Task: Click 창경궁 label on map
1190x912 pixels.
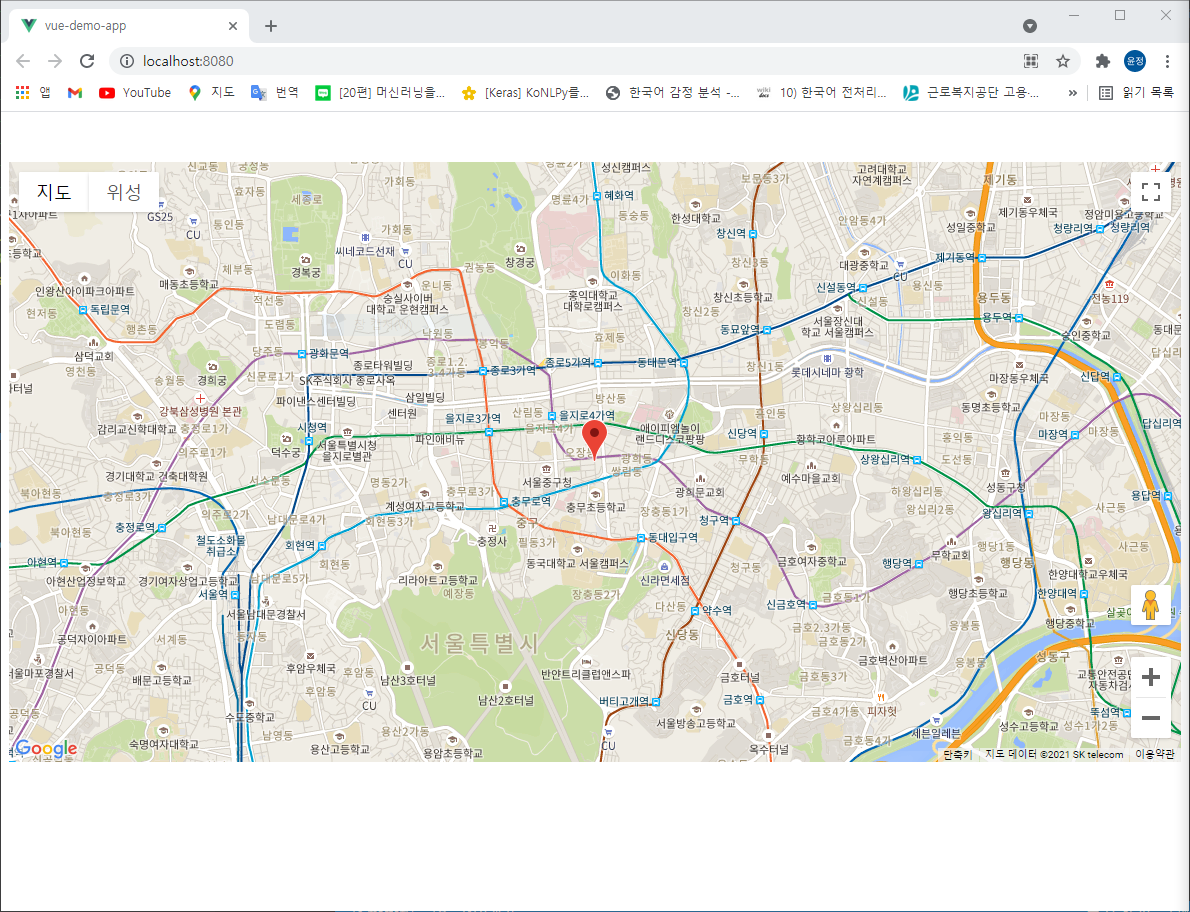Action: (x=520, y=263)
